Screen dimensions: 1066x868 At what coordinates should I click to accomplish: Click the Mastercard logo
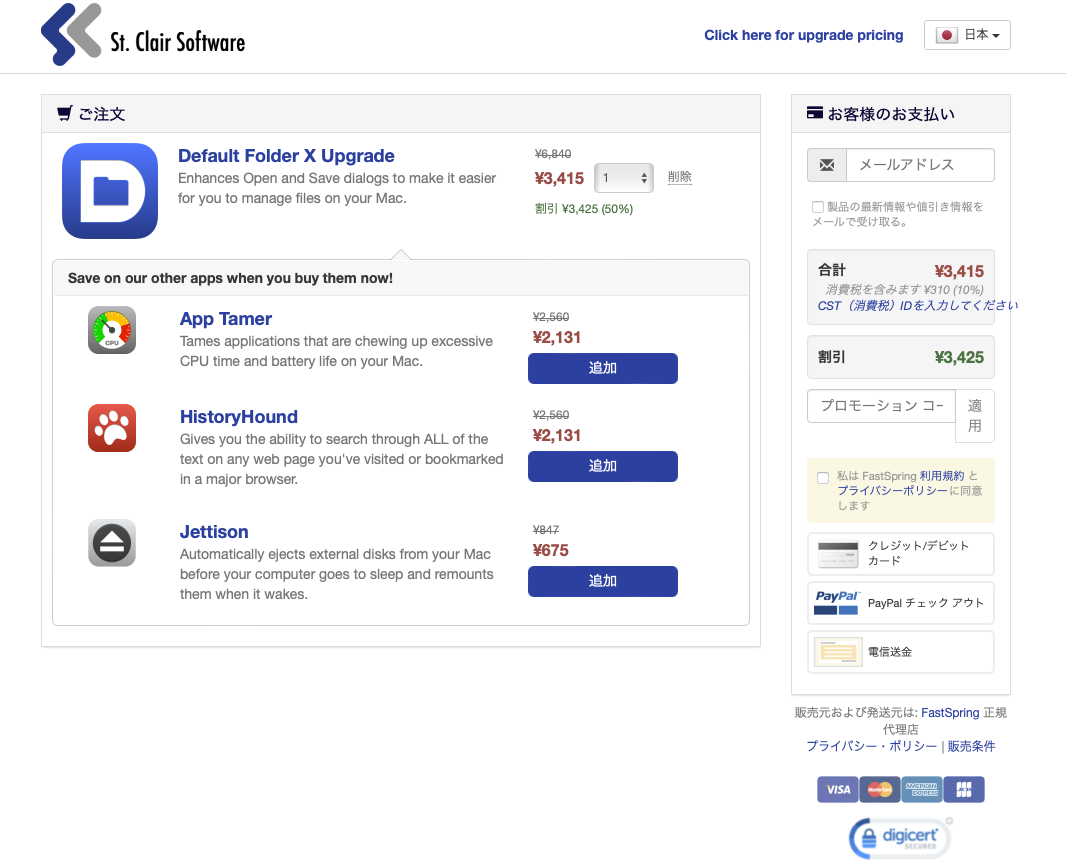[880, 790]
